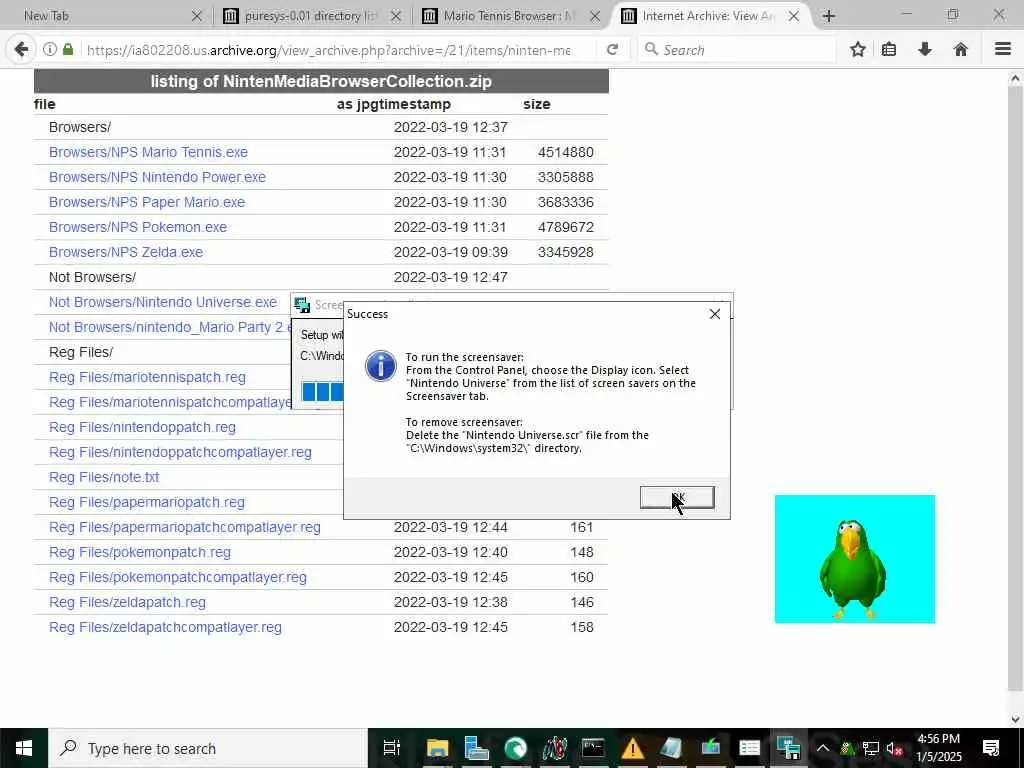
Task: Click the setup progress bar behind dialog
Action: pyautogui.click(x=322, y=392)
